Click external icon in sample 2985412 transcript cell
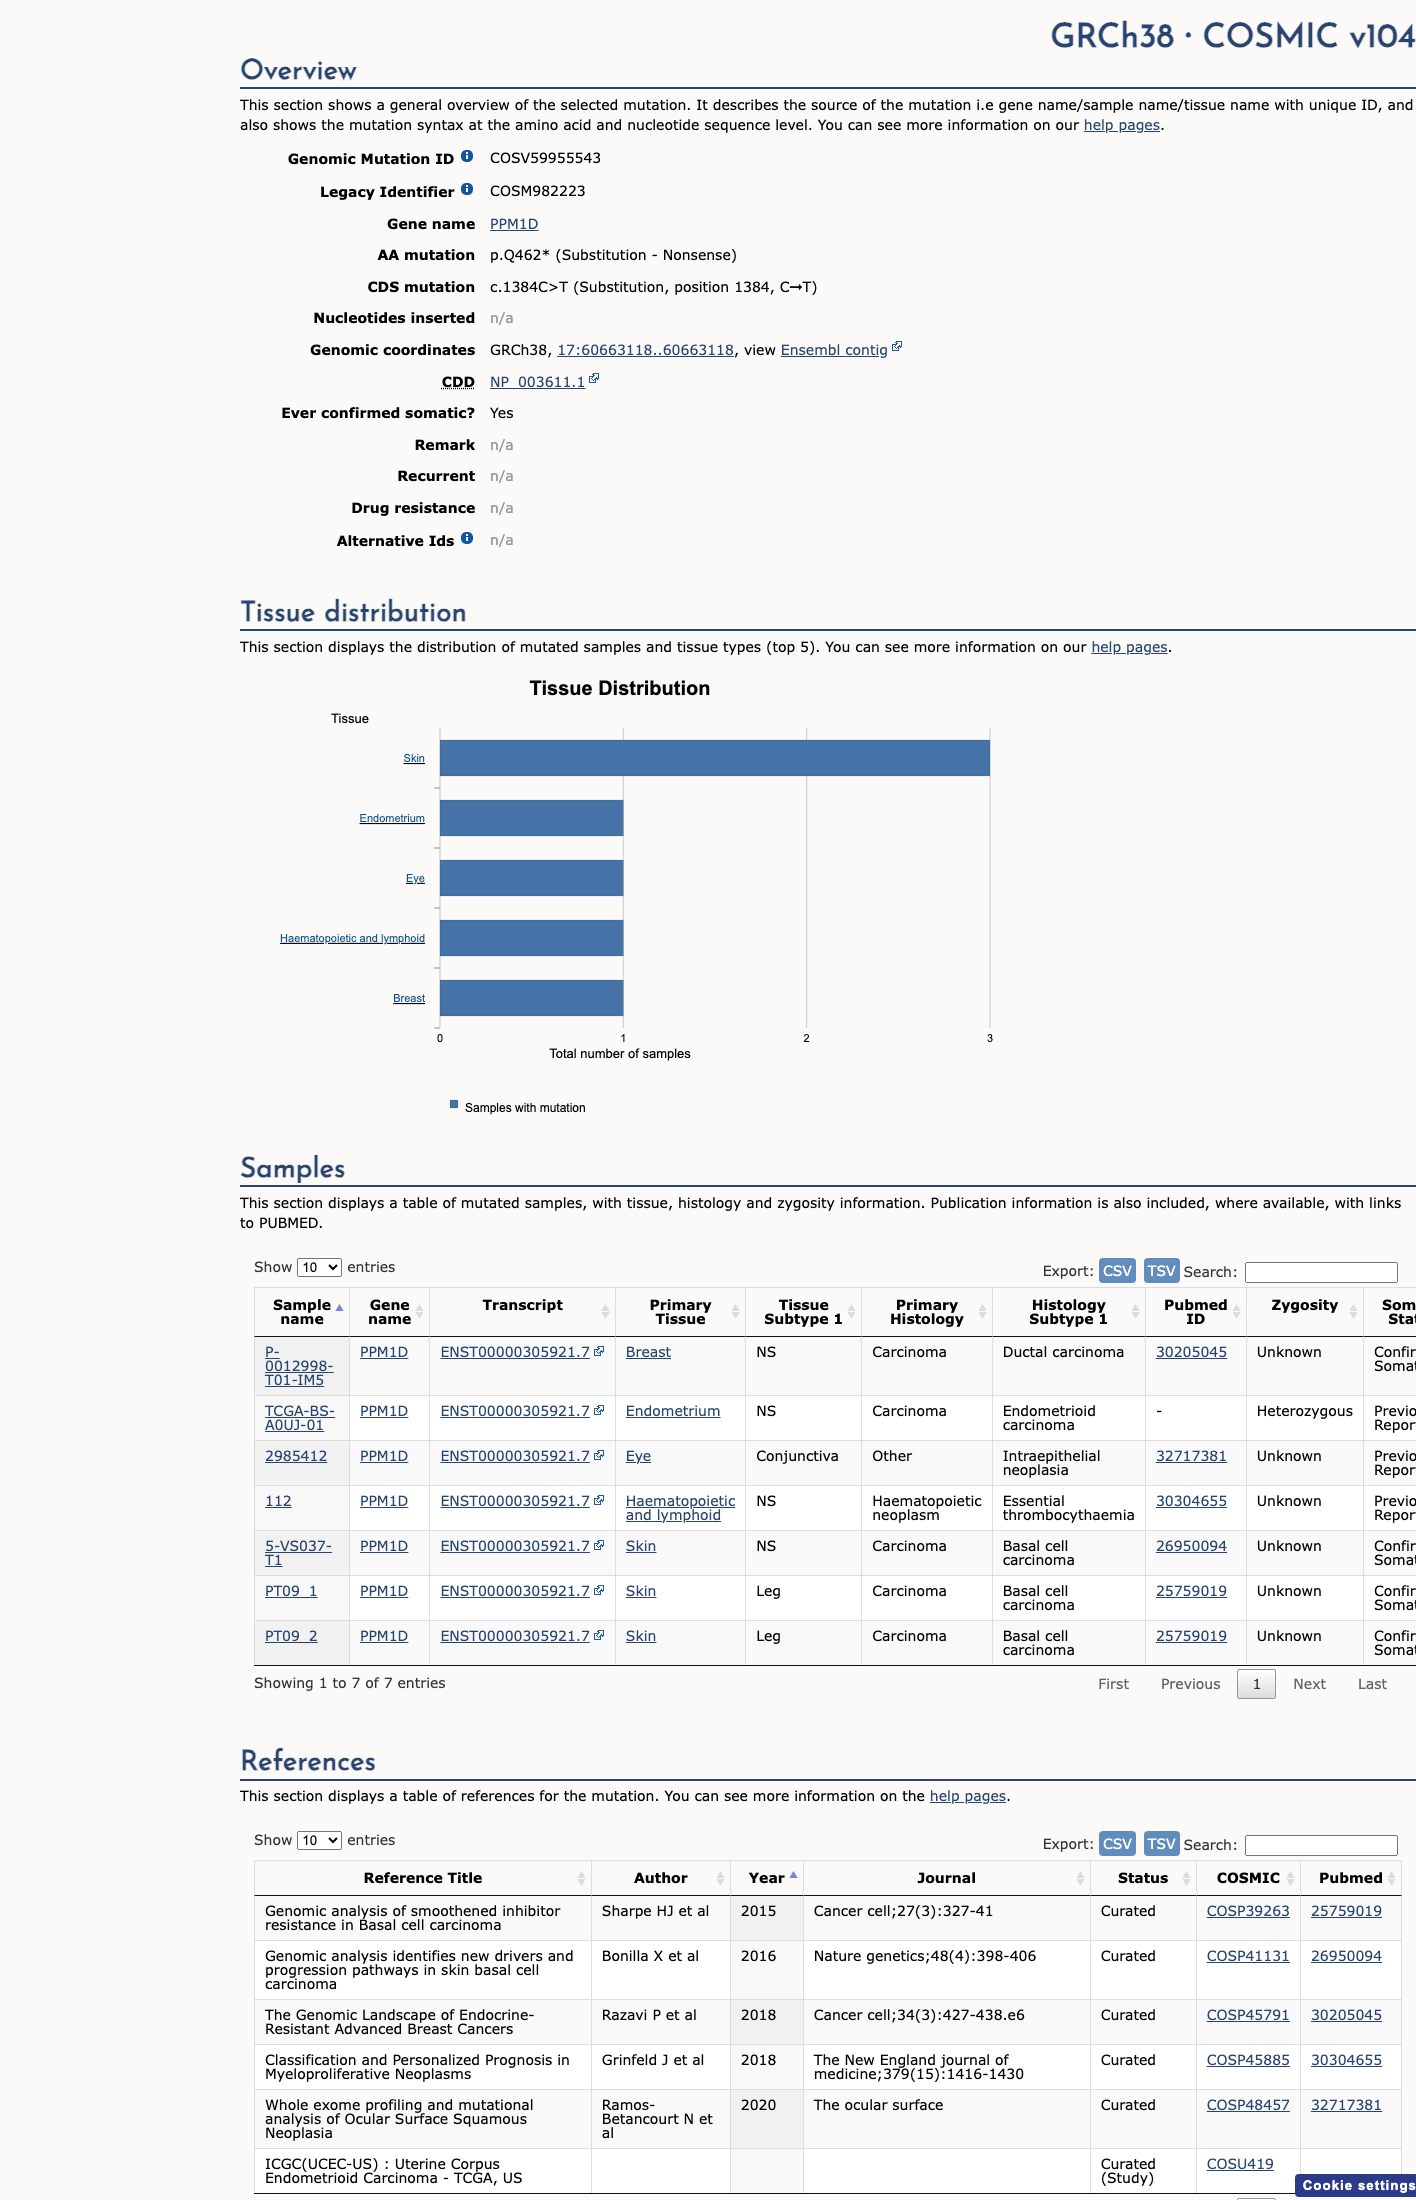This screenshot has height=2200, width=1416. 599,1455
